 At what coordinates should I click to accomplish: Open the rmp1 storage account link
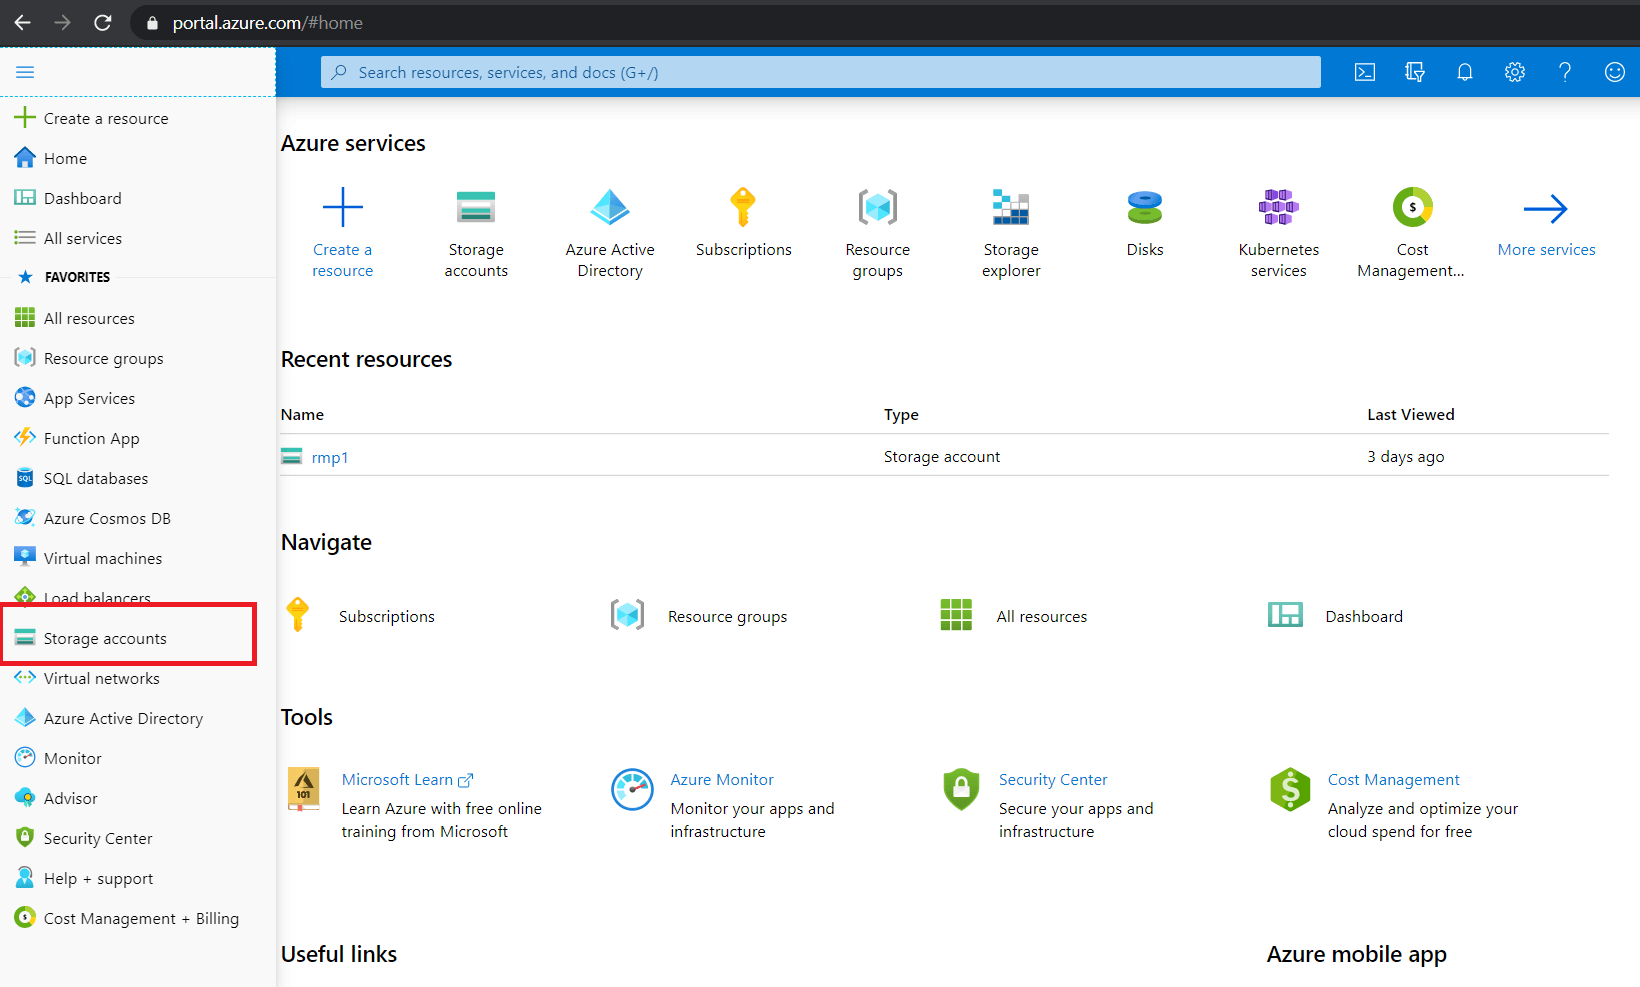330,457
